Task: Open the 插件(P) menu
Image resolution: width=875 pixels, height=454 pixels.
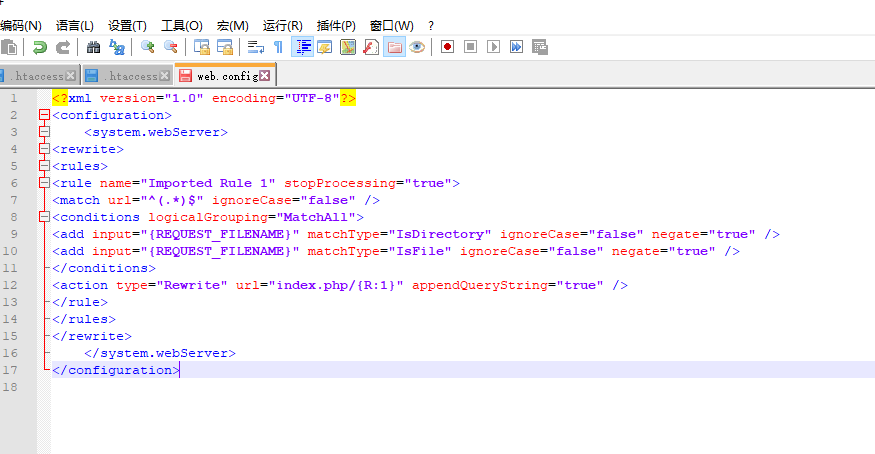Action: point(336,26)
